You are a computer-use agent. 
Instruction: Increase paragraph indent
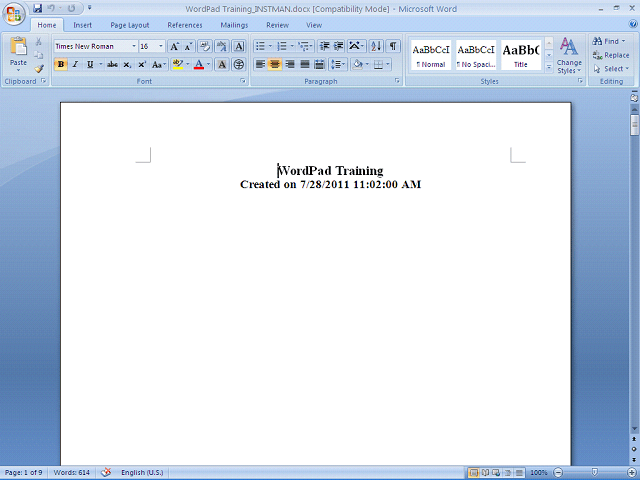[x=338, y=47]
